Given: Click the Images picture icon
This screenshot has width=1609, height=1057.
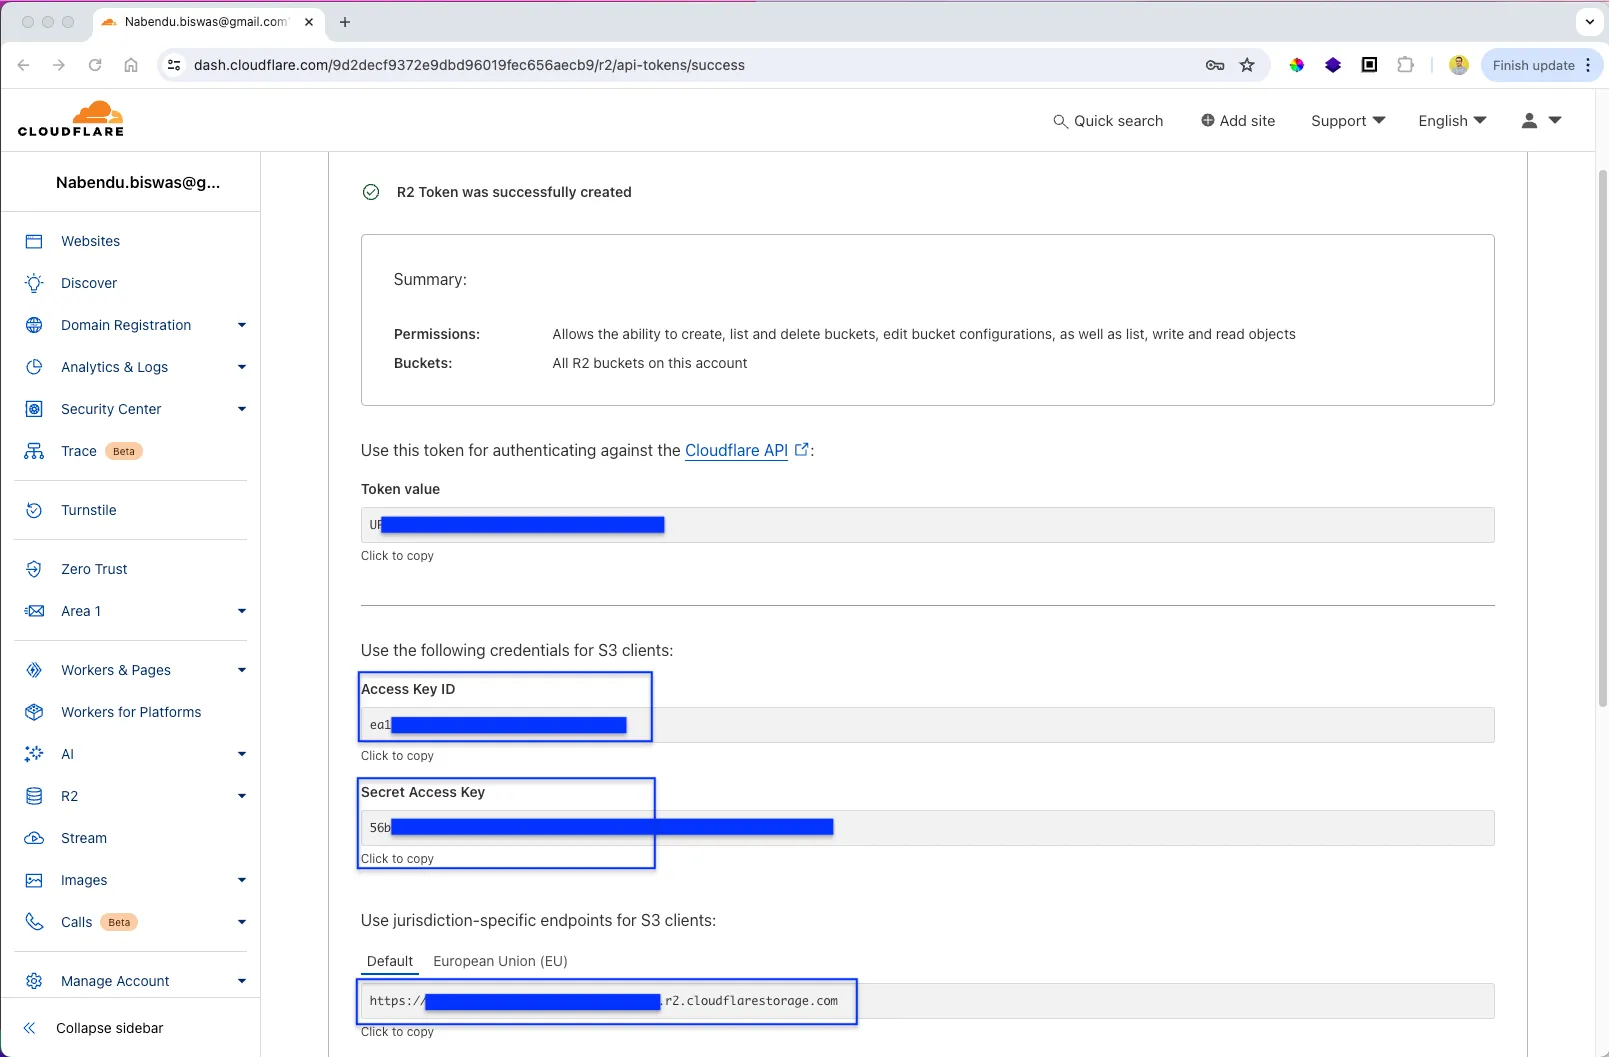Looking at the screenshot, I should pyautogui.click(x=34, y=880).
